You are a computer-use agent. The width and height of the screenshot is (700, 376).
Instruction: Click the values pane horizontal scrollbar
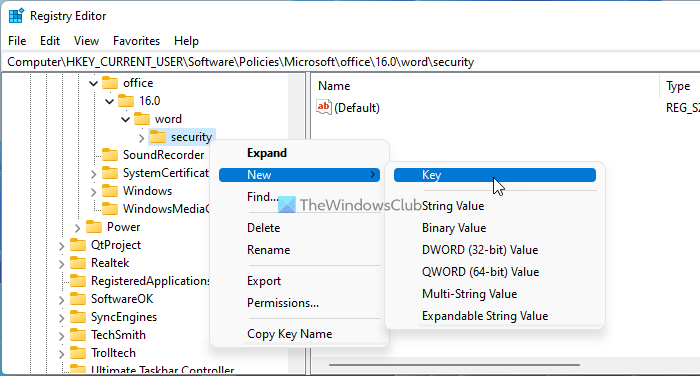click(454, 365)
